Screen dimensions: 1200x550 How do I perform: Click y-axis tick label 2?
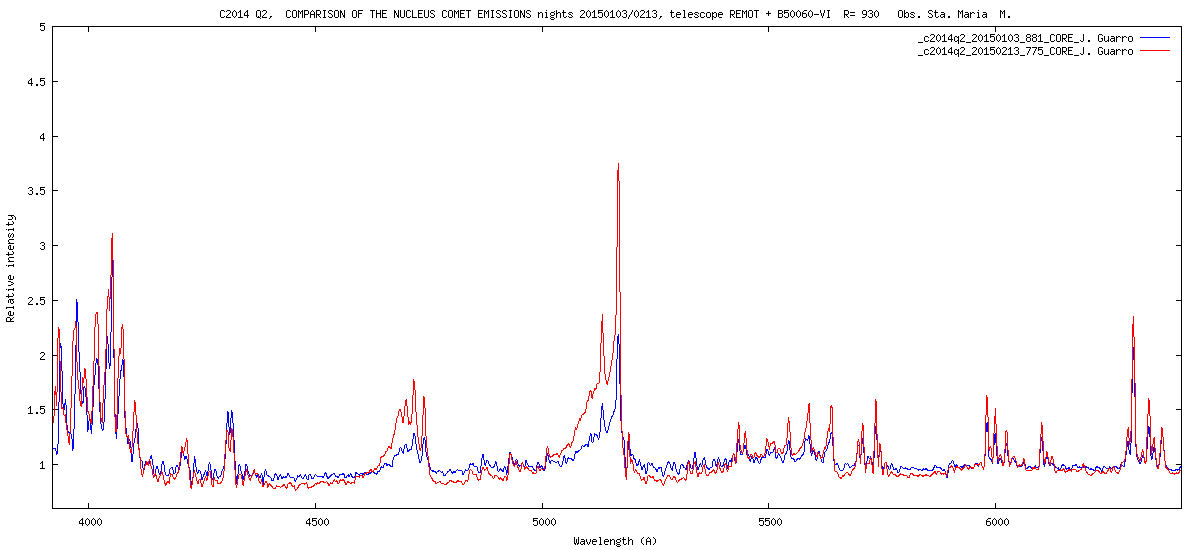[x=42, y=356]
